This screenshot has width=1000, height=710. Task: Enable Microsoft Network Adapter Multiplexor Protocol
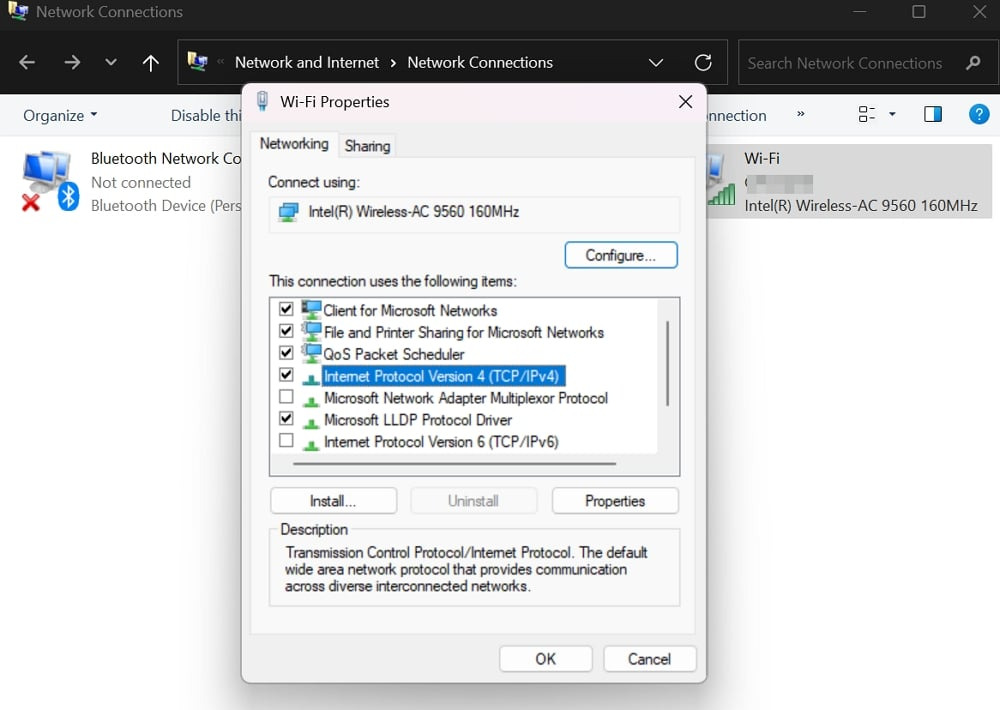coord(287,397)
